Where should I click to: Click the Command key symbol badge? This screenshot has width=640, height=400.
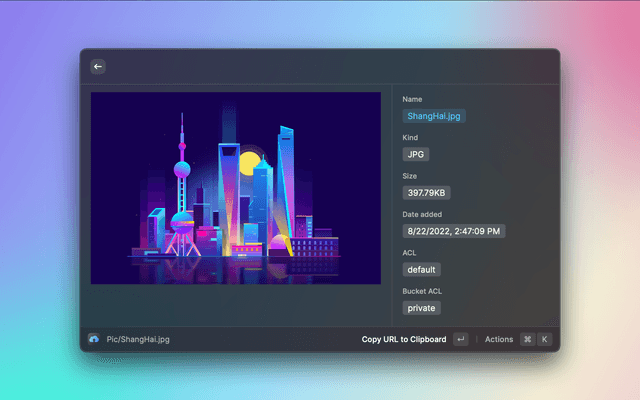pyautogui.click(x=527, y=339)
